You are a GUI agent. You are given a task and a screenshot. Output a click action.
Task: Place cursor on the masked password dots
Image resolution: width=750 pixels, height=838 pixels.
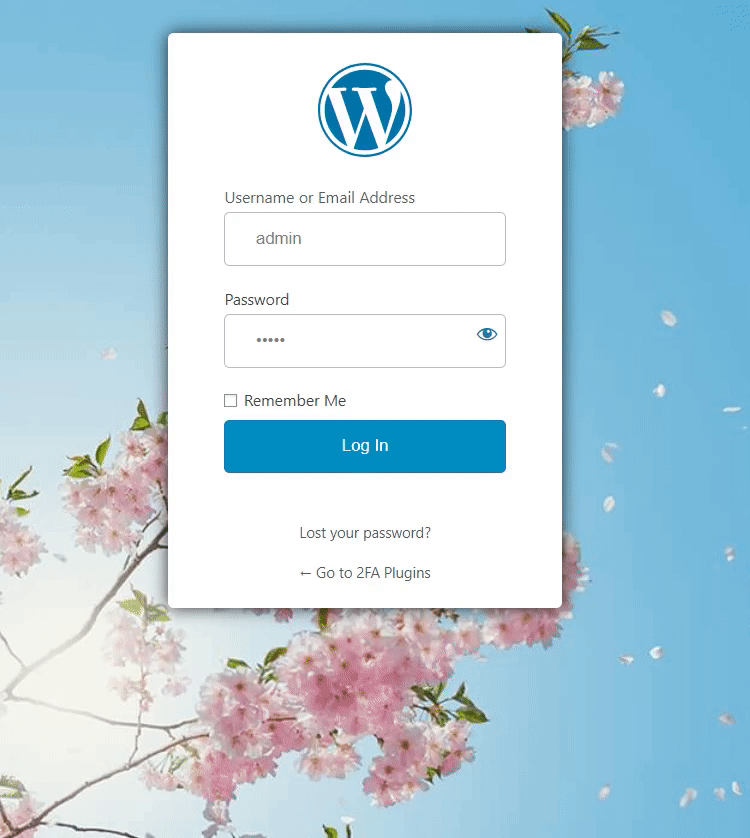click(x=270, y=340)
